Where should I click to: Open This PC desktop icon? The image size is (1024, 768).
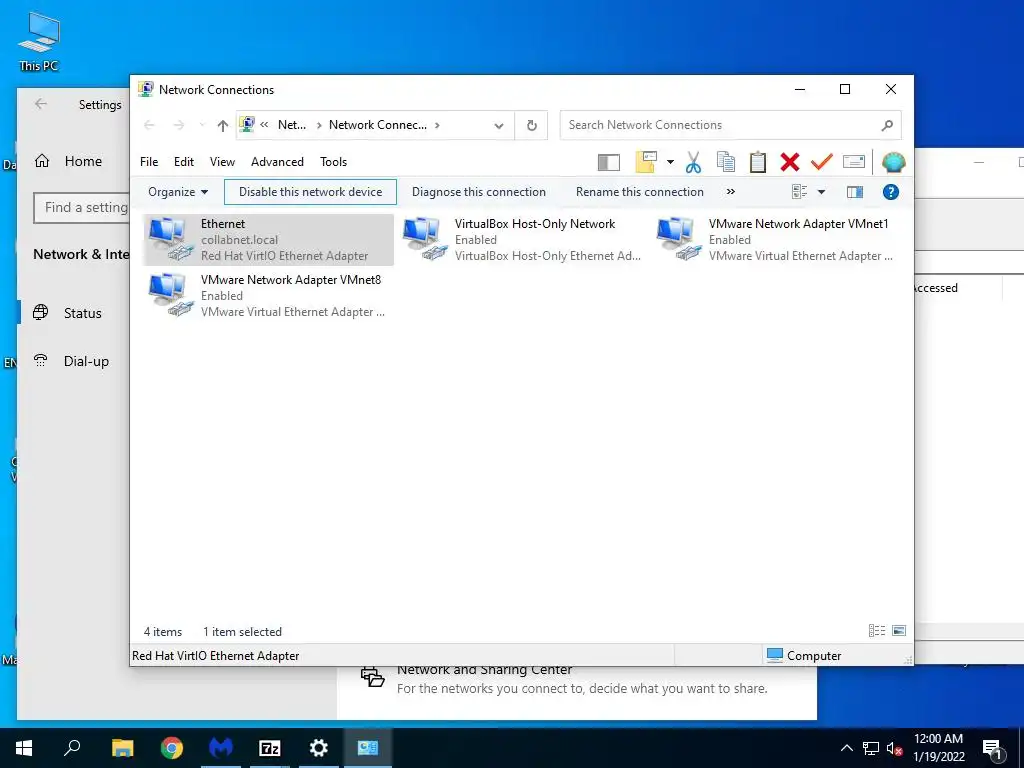[38, 40]
